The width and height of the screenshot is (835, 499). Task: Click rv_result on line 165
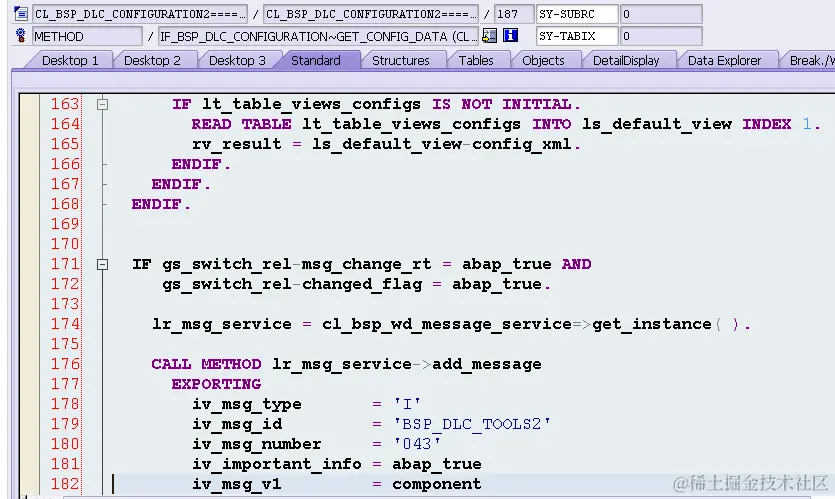236,144
